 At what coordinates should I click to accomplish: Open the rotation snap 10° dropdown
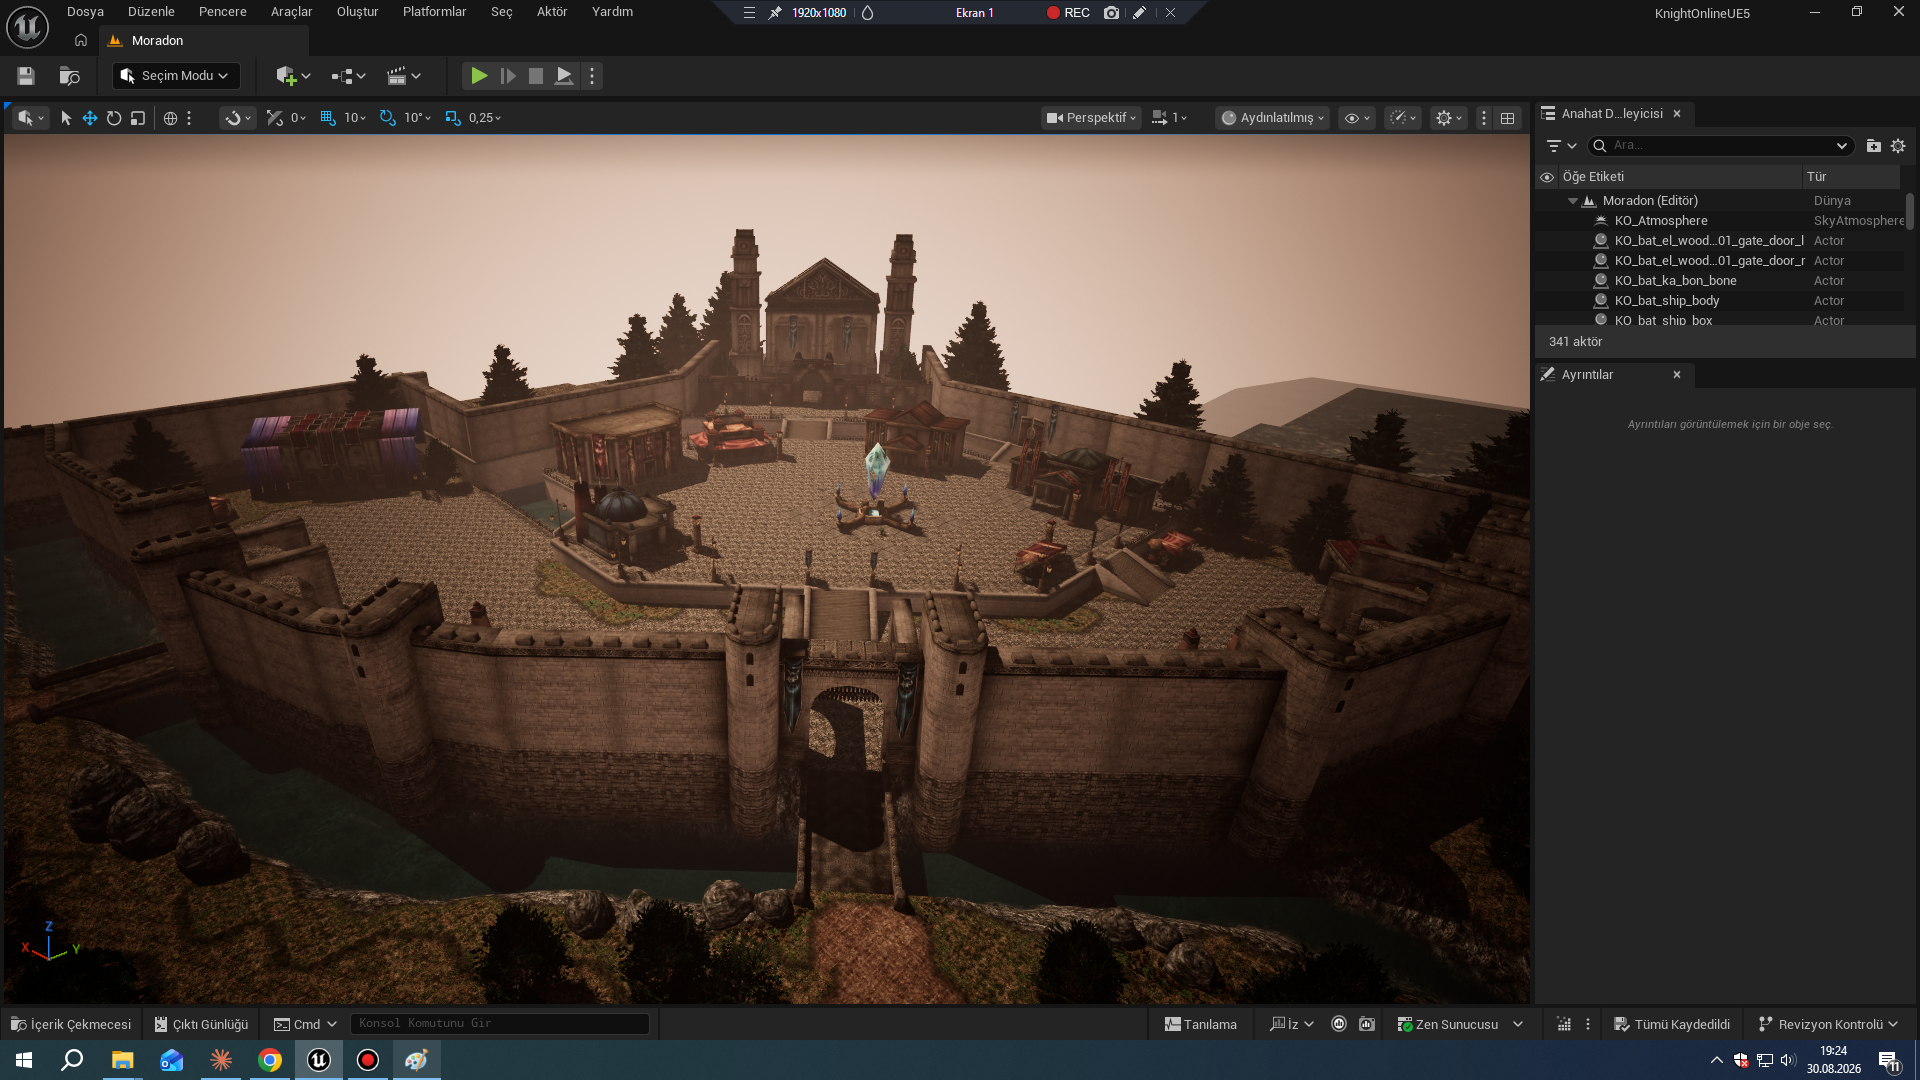(x=418, y=118)
